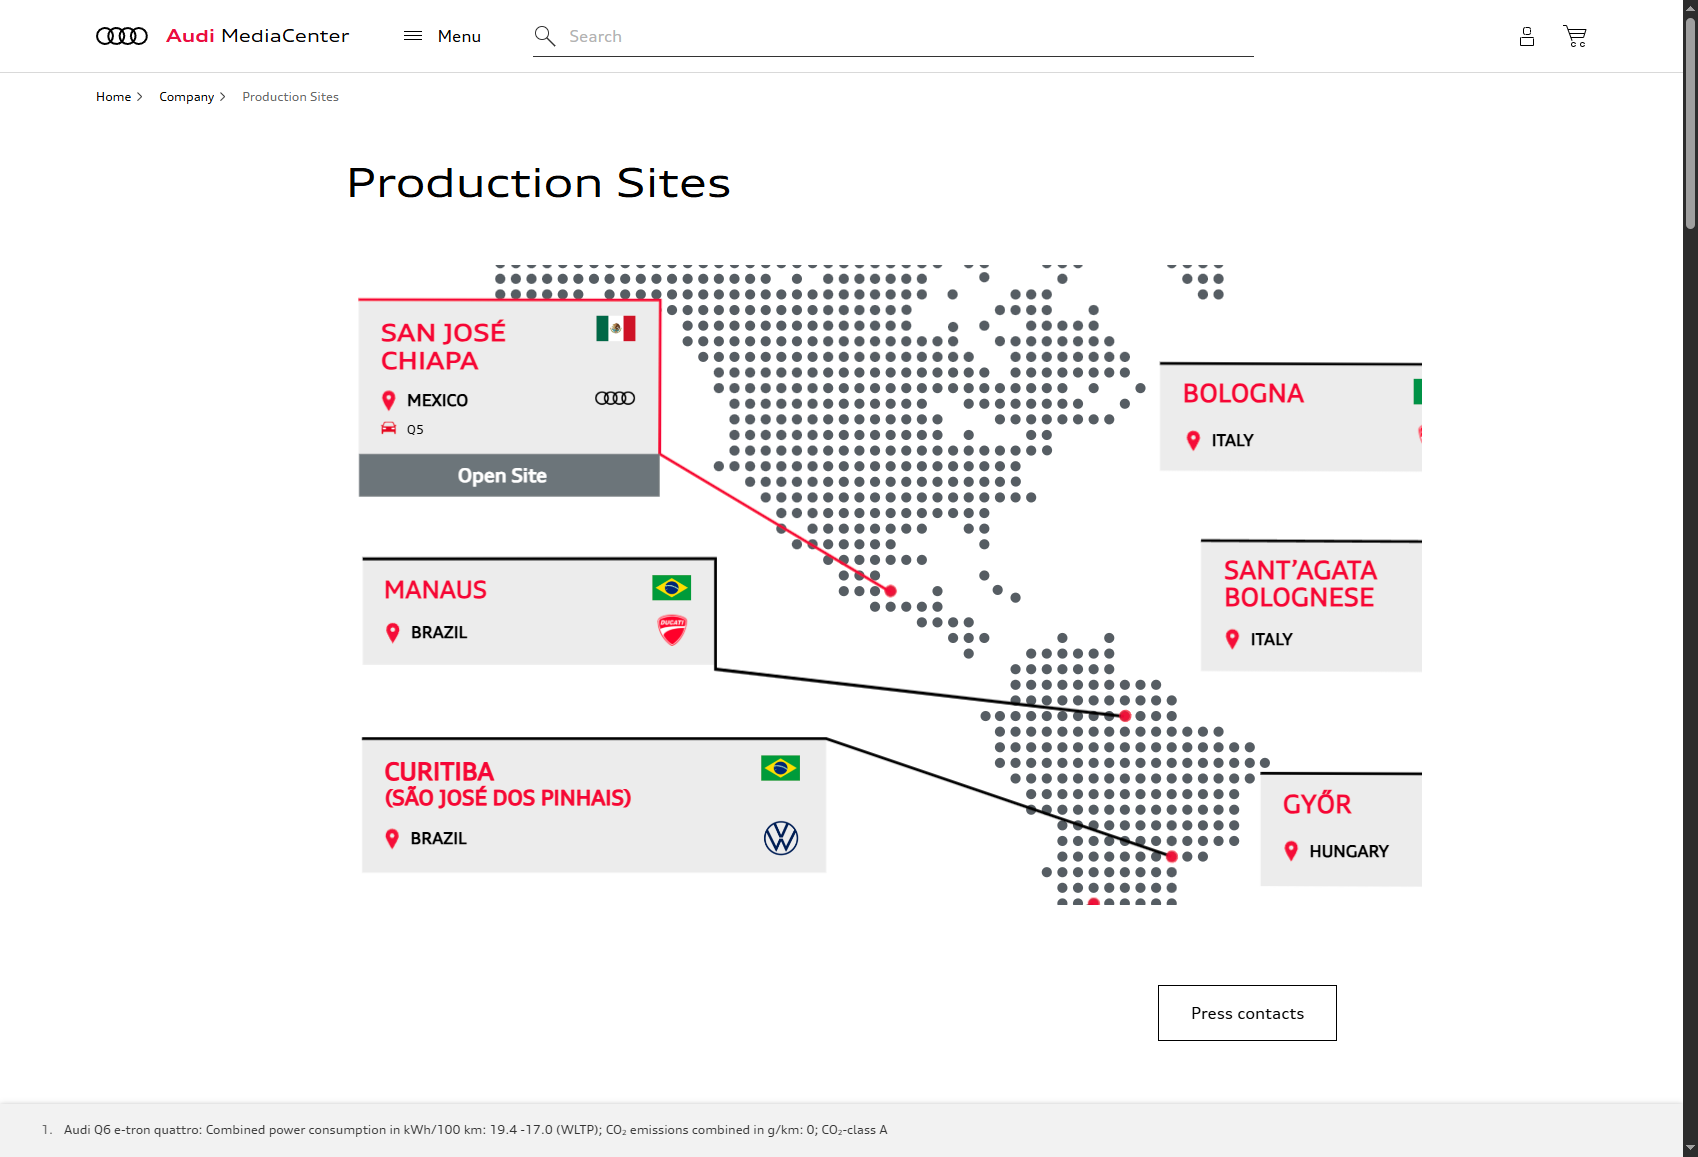Image resolution: width=1698 pixels, height=1157 pixels.
Task: Open the hamburger Menu
Action: pyautogui.click(x=442, y=36)
